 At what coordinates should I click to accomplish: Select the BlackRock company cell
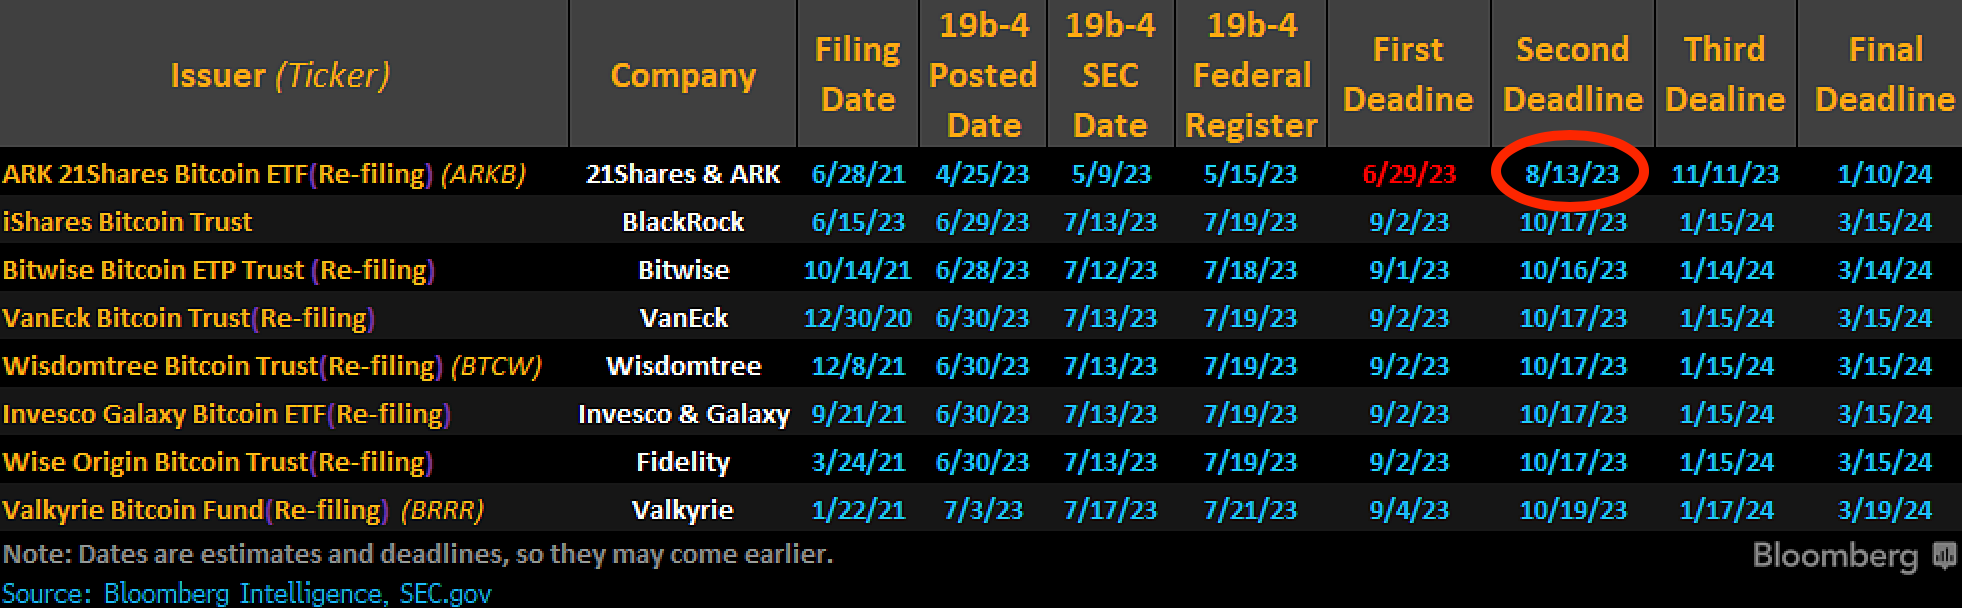coord(683,222)
